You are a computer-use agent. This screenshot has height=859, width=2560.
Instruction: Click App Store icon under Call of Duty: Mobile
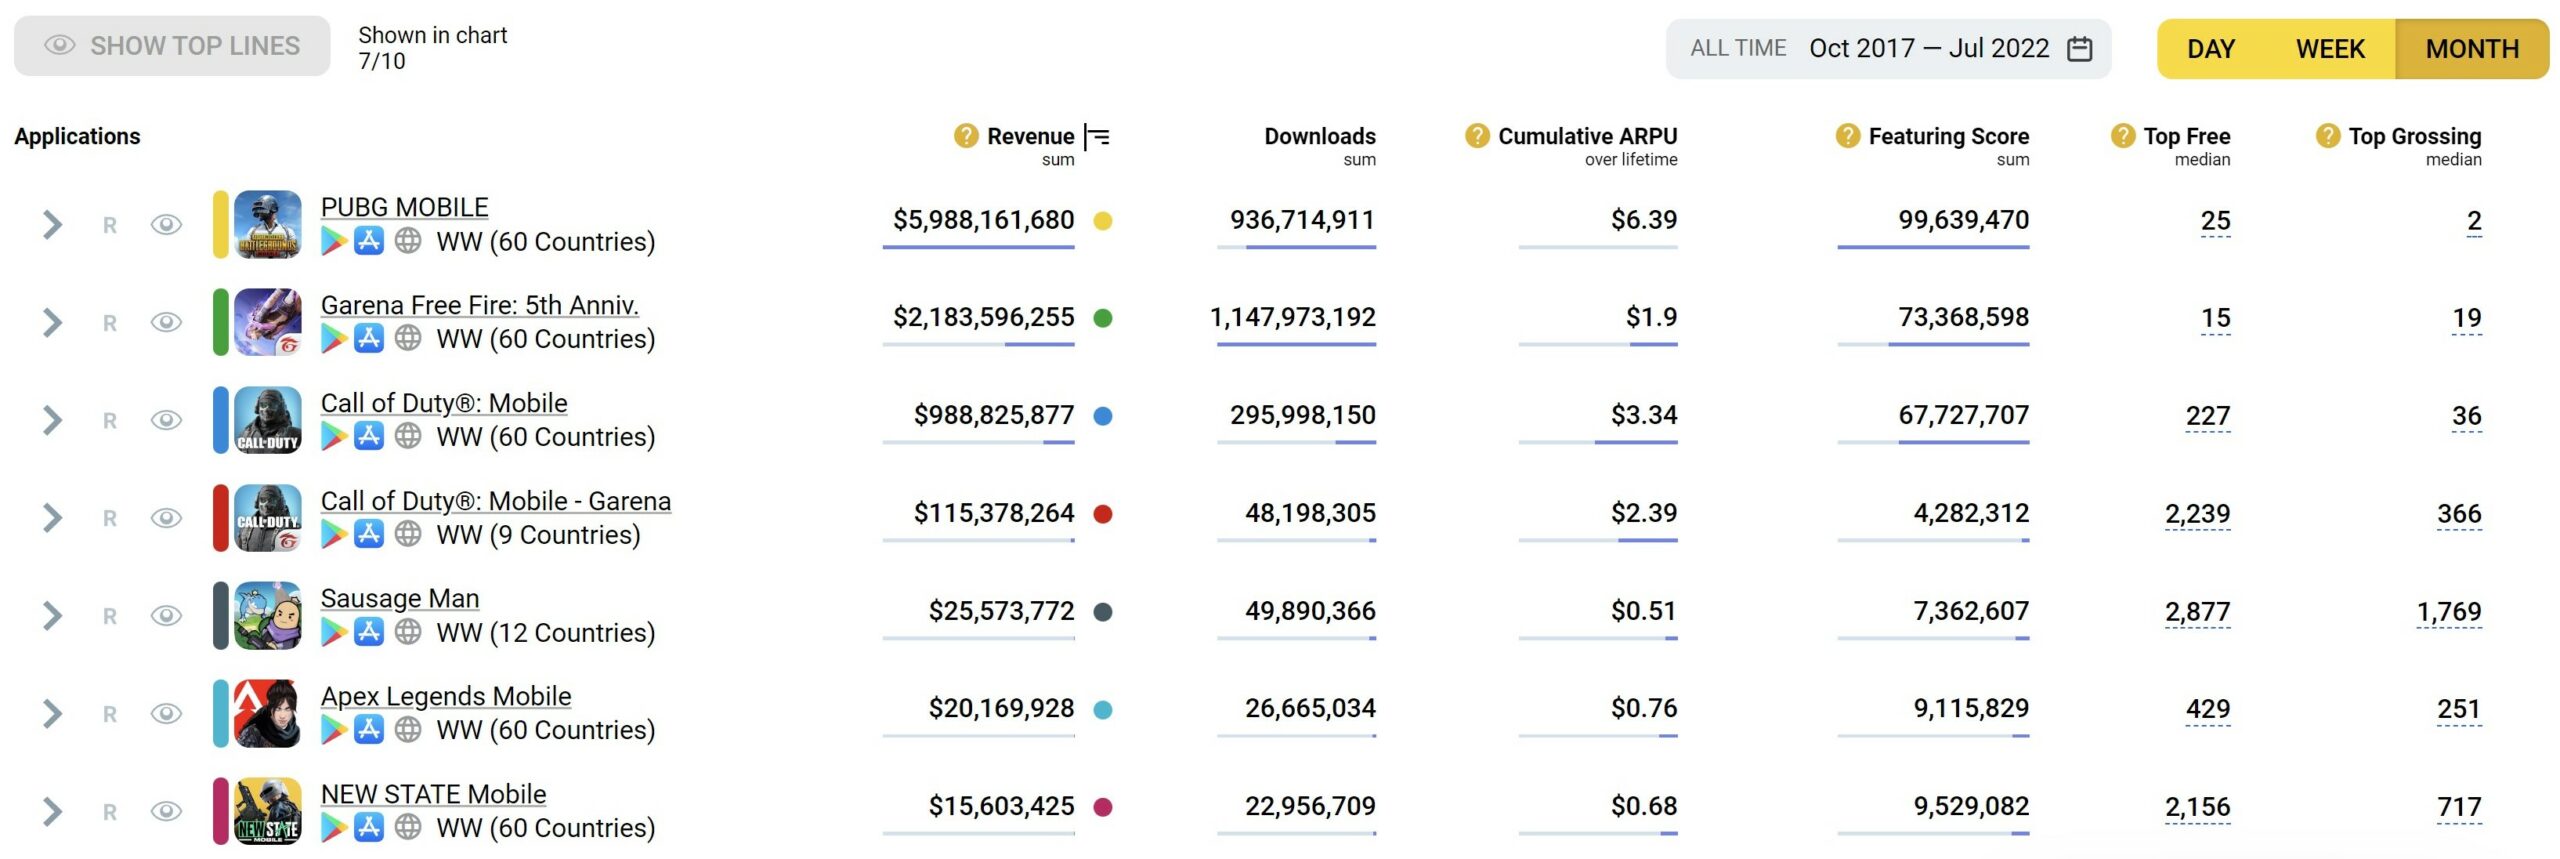pos(369,437)
